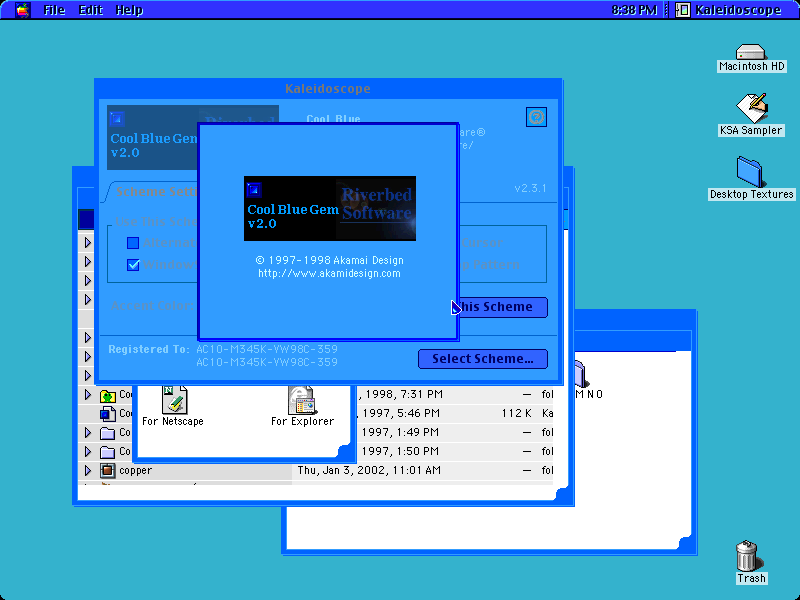Select the copper scheme icon
Viewport: 800px width, 600px height.
[108, 470]
